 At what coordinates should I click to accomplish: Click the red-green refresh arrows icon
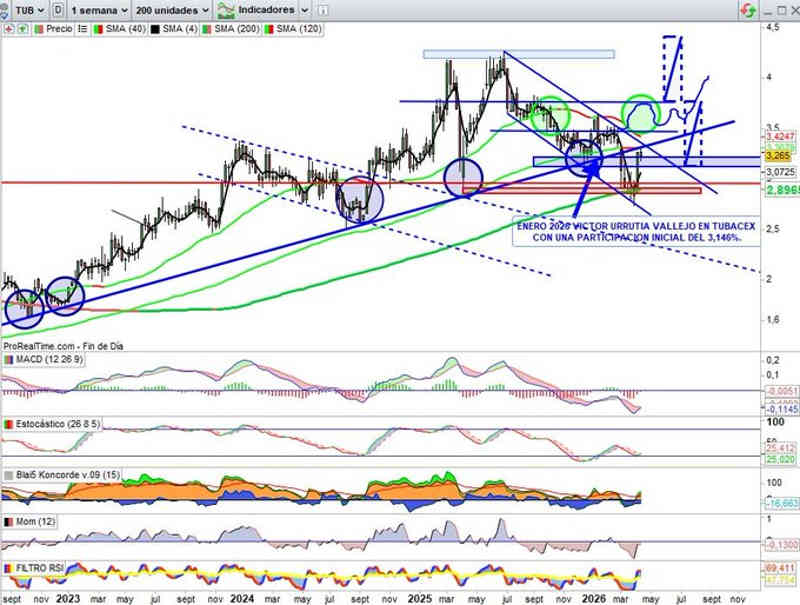point(747,9)
